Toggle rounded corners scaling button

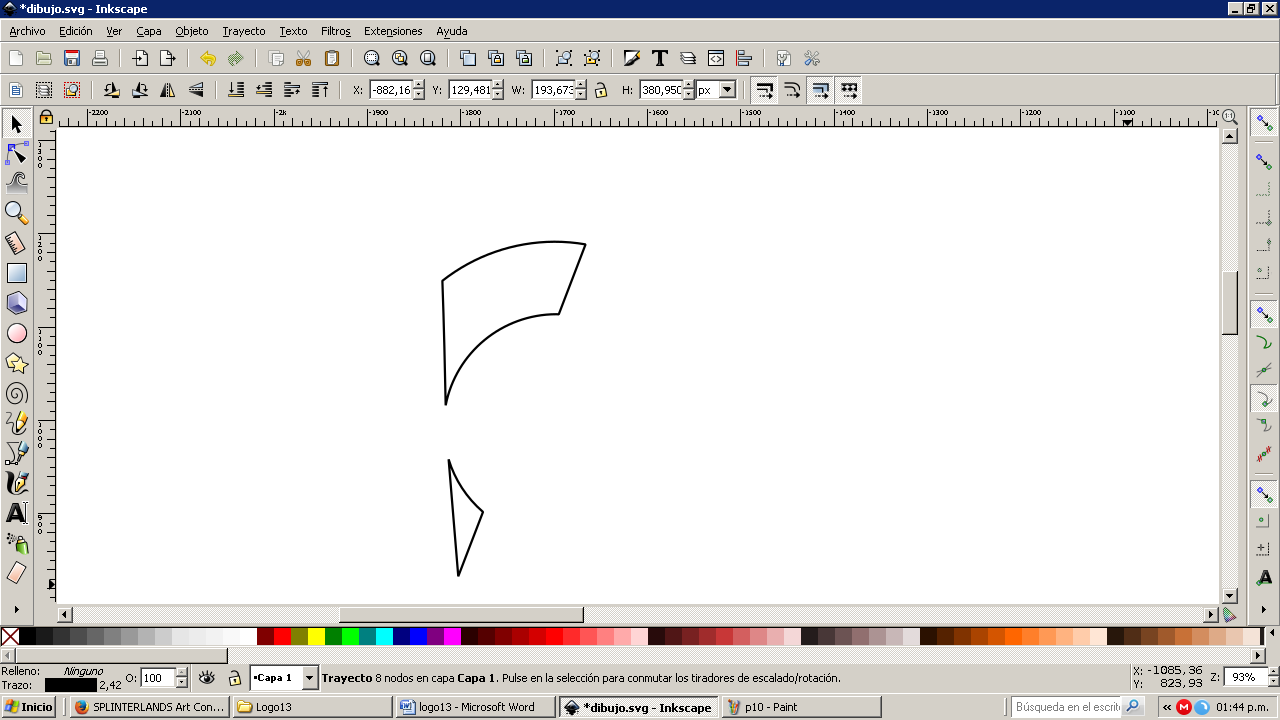tap(792, 90)
